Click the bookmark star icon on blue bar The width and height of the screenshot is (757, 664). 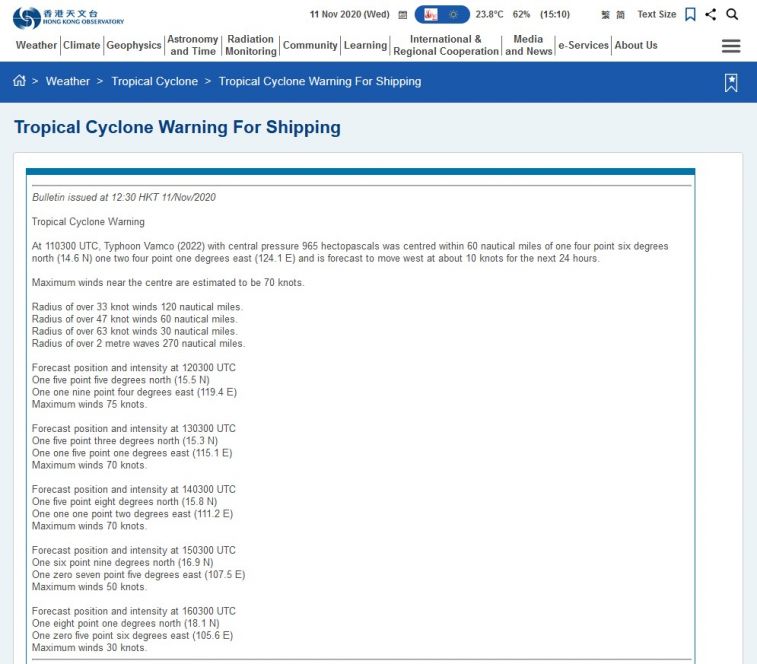731,83
